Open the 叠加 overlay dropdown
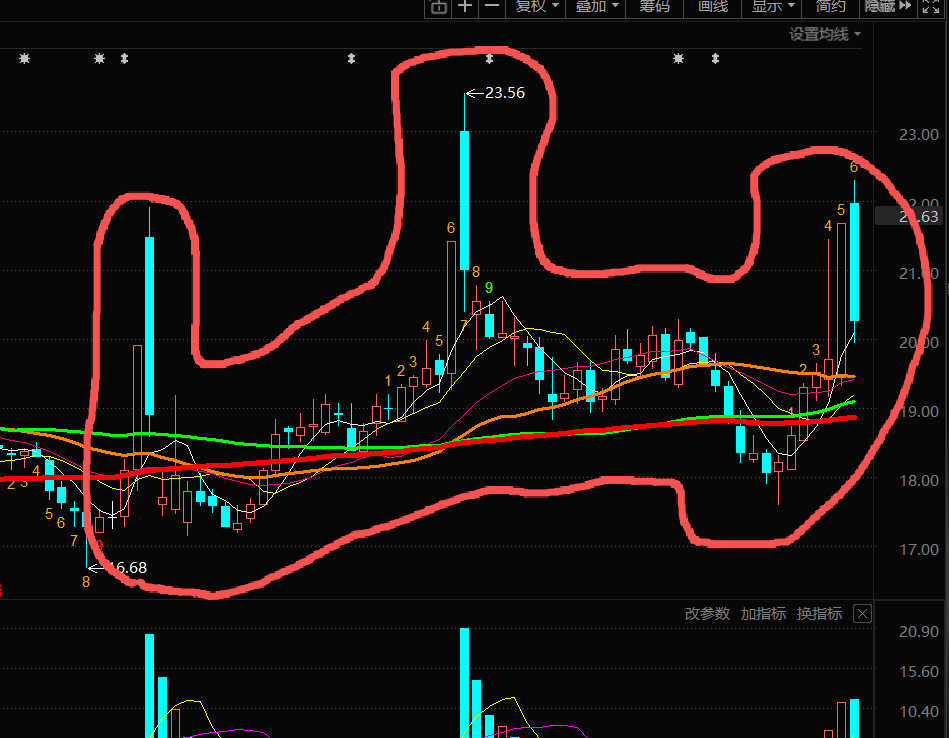Screen dimensions: 949x738 tap(596, 7)
